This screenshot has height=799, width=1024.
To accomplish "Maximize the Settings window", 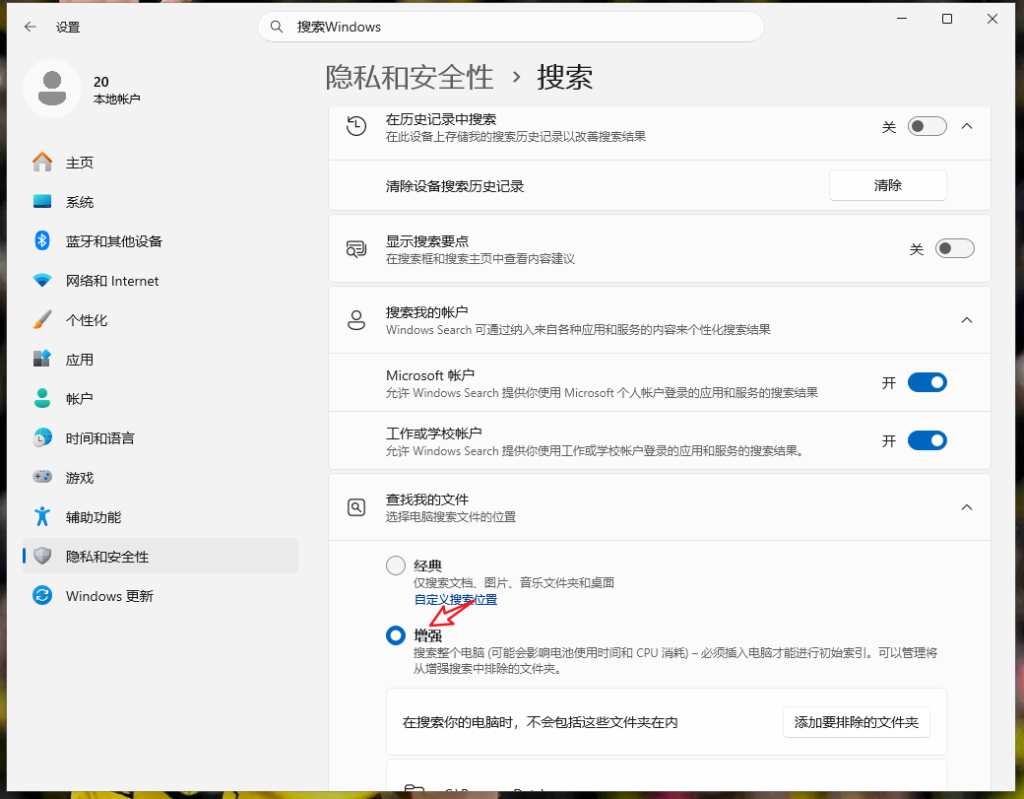I will 947,19.
